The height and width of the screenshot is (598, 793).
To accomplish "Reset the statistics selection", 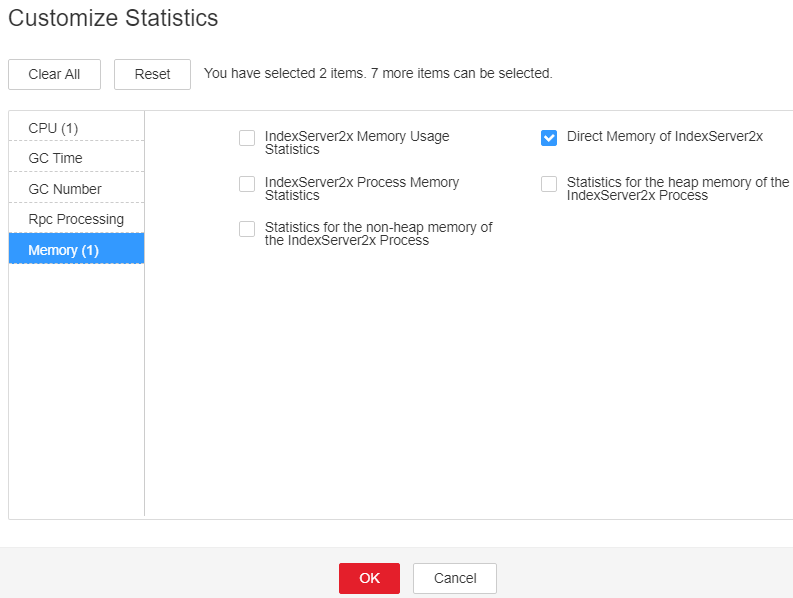I will pyautogui.click(x=152, y=74).
